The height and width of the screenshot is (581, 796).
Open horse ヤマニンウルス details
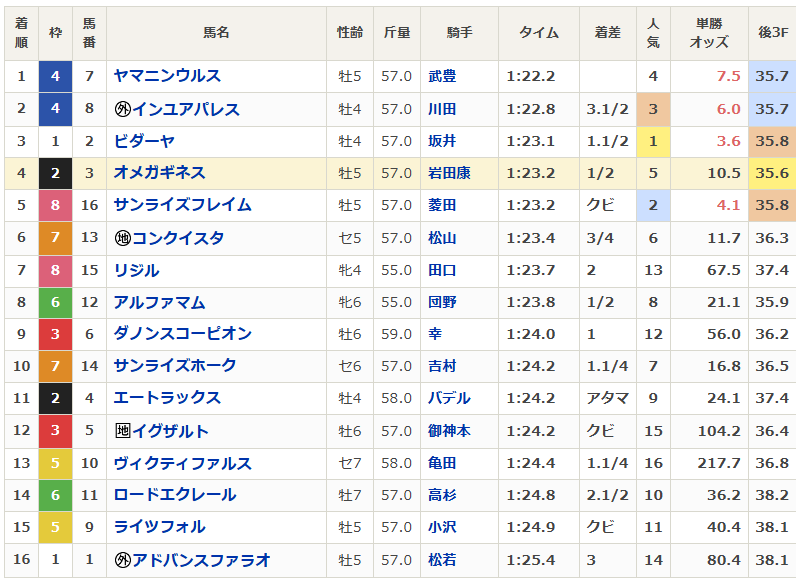167,76
